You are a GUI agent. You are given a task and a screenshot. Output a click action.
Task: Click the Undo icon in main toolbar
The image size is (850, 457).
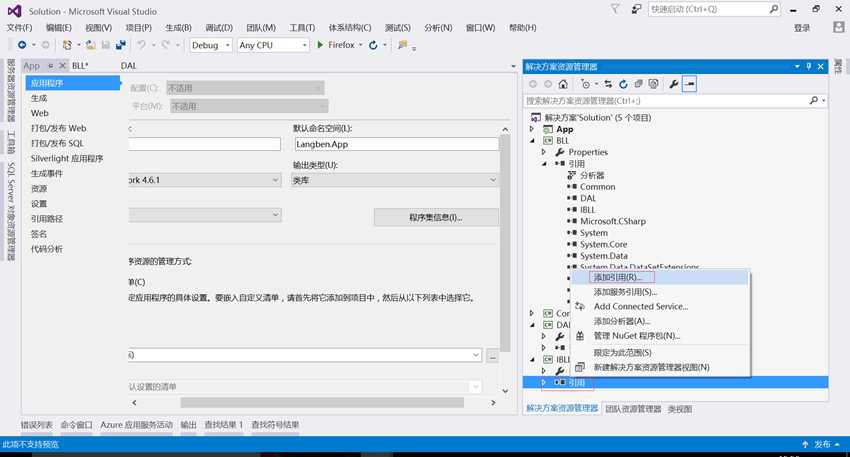pyautogui.click(x=141, y=45)
